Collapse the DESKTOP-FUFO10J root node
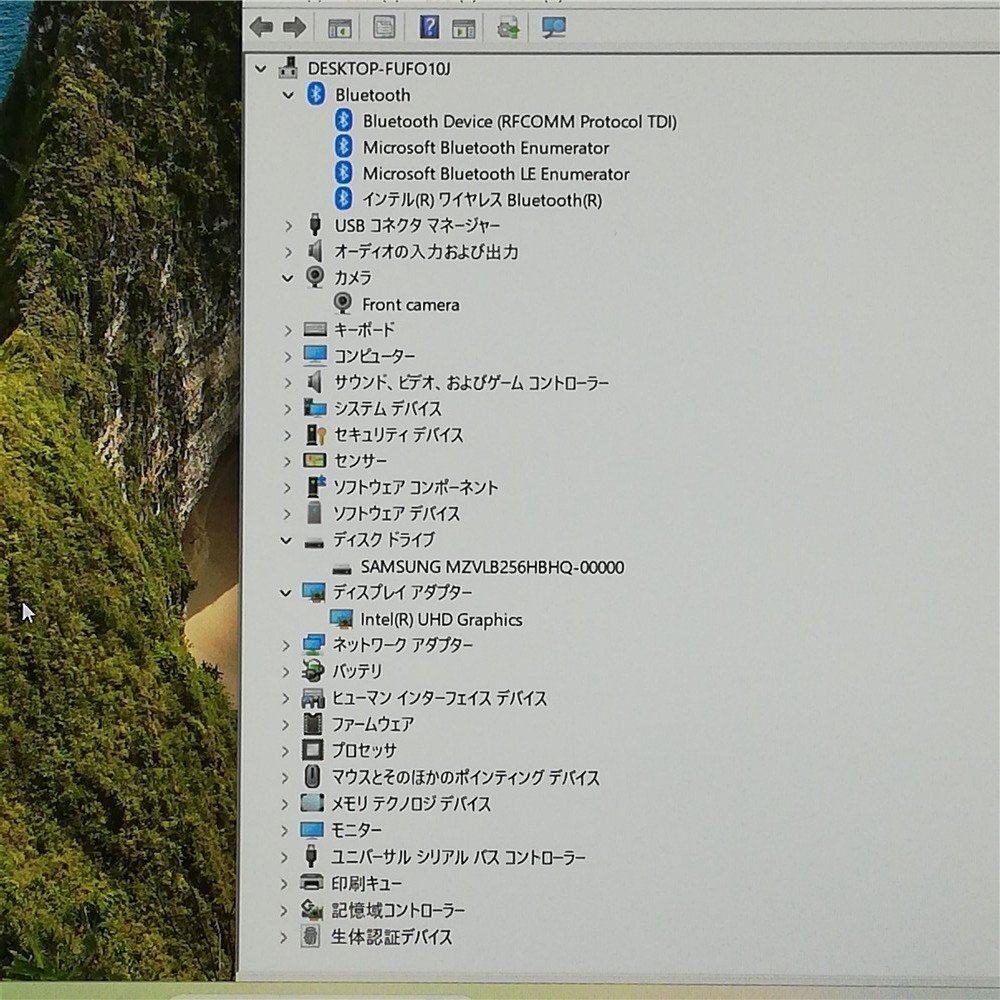 click(260, 68)
